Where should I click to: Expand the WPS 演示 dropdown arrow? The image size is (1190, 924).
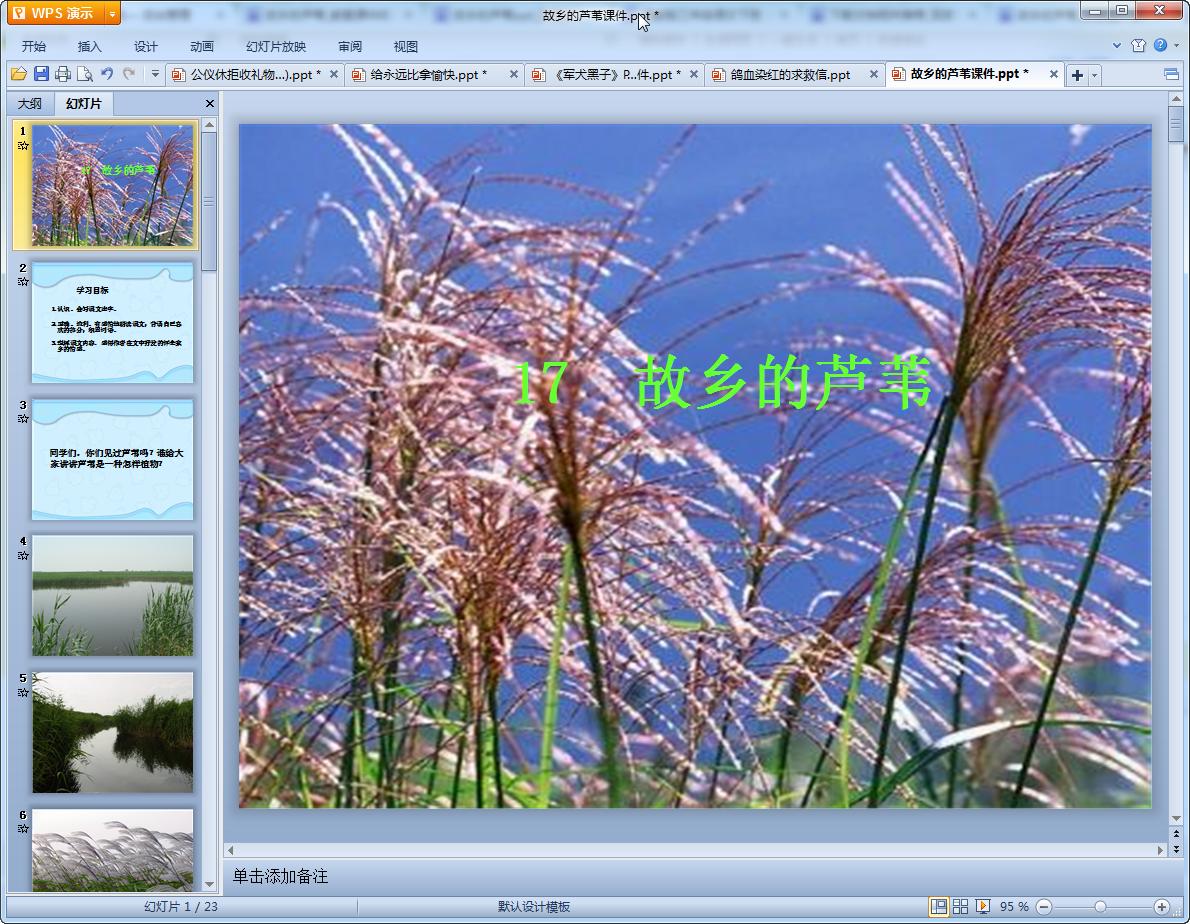click(112, 14)
